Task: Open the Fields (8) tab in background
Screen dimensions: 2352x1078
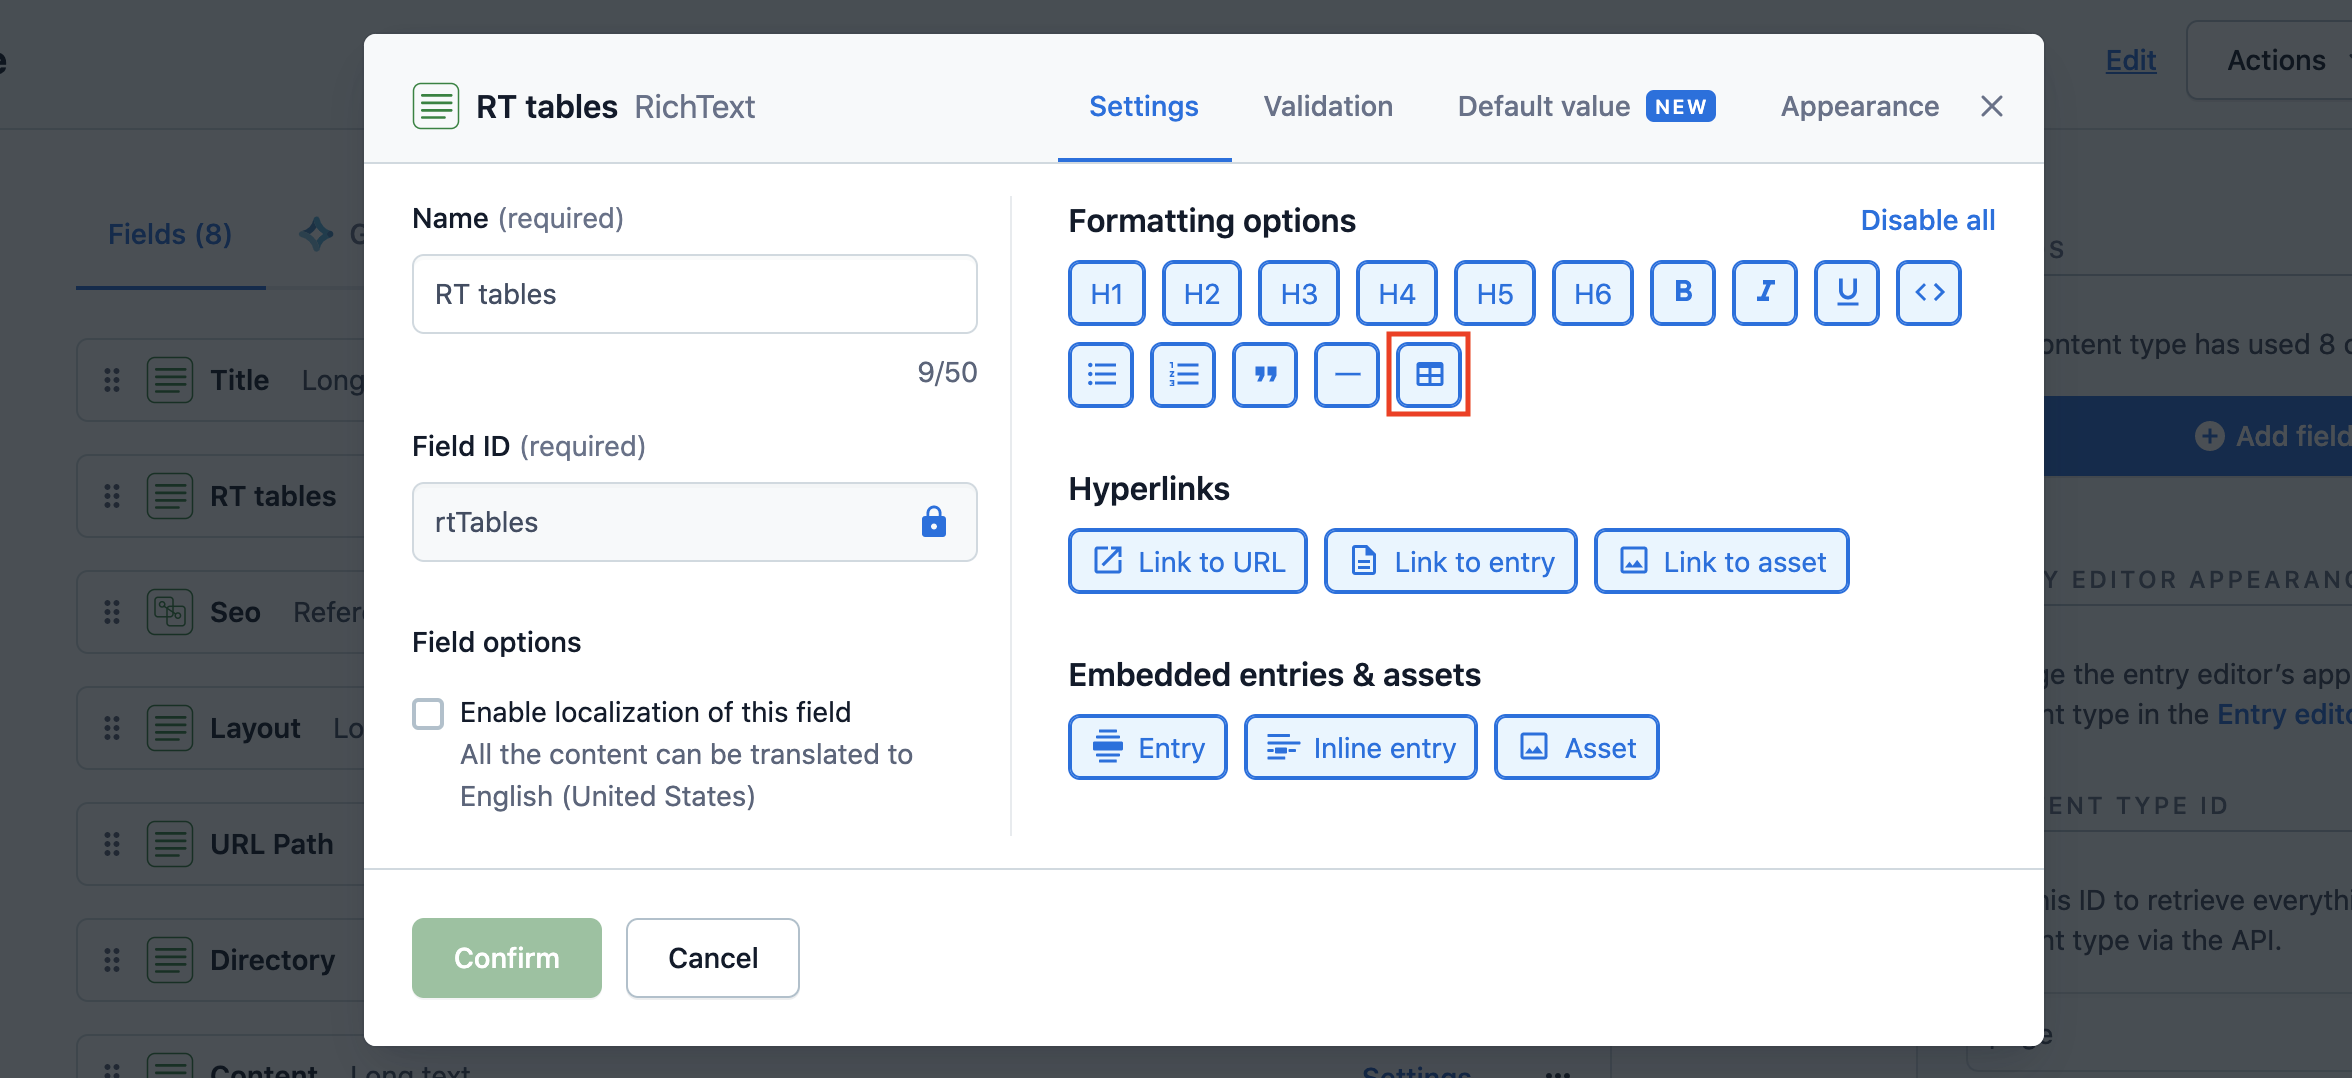Action: (170, 234)
